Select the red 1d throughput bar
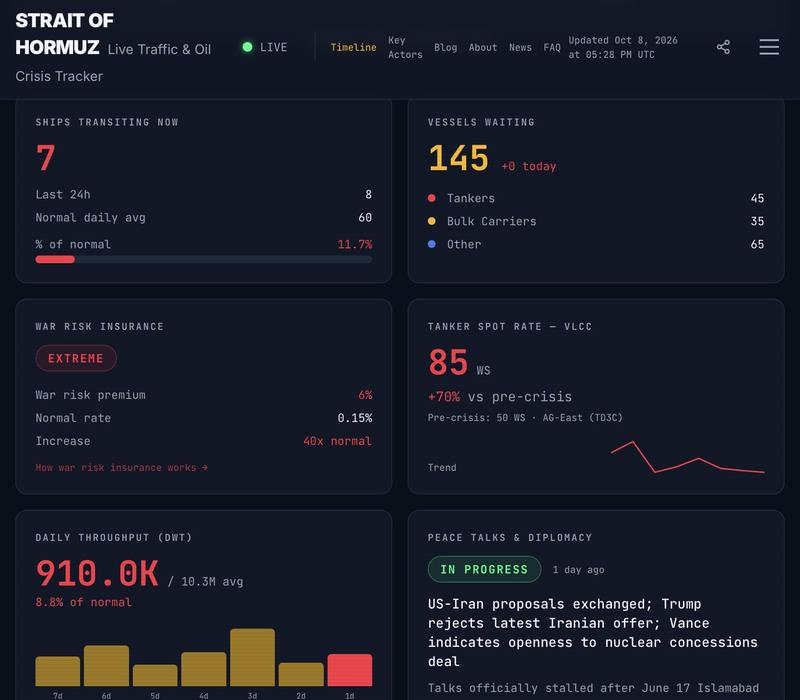The image size is (800, 700). [349, 670]
